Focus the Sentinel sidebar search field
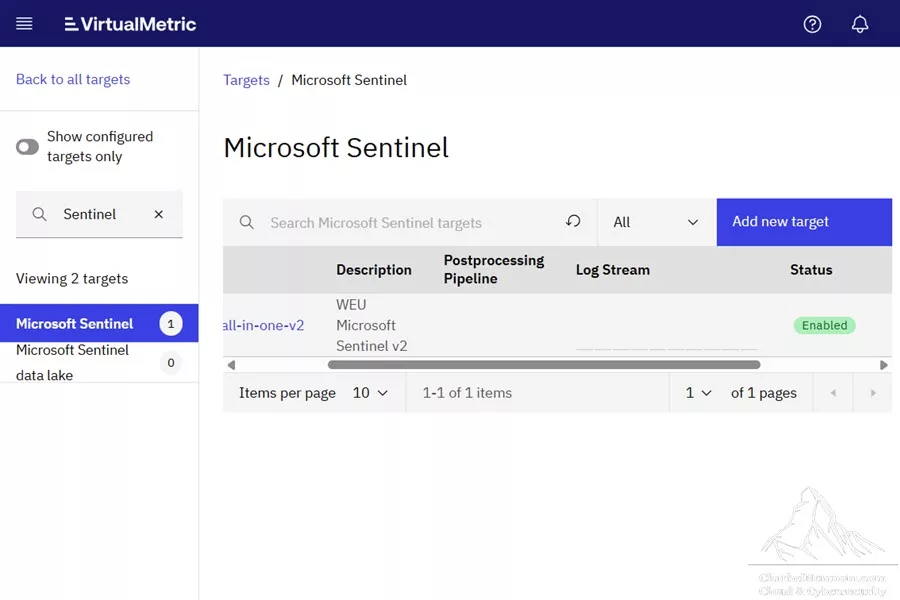 [x=99, y=214]
